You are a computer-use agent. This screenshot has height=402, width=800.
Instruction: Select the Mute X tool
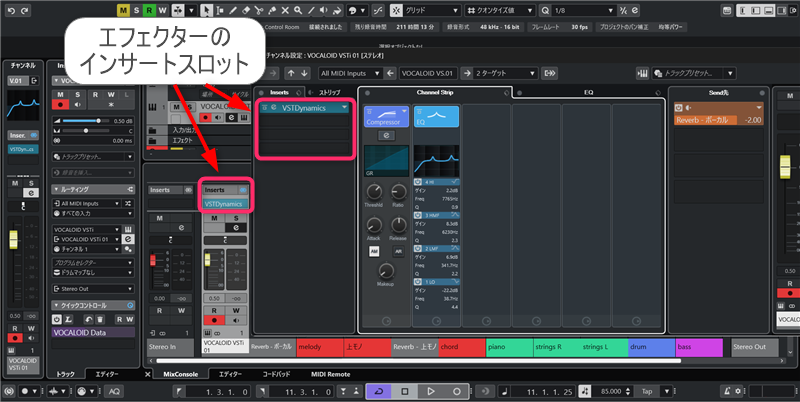285,10
